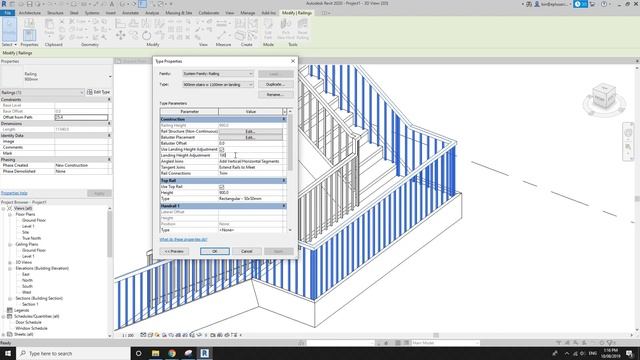The width and height of the screenshot is (640, 360).
Task: Open the File tab
Action: click(7, 13)
